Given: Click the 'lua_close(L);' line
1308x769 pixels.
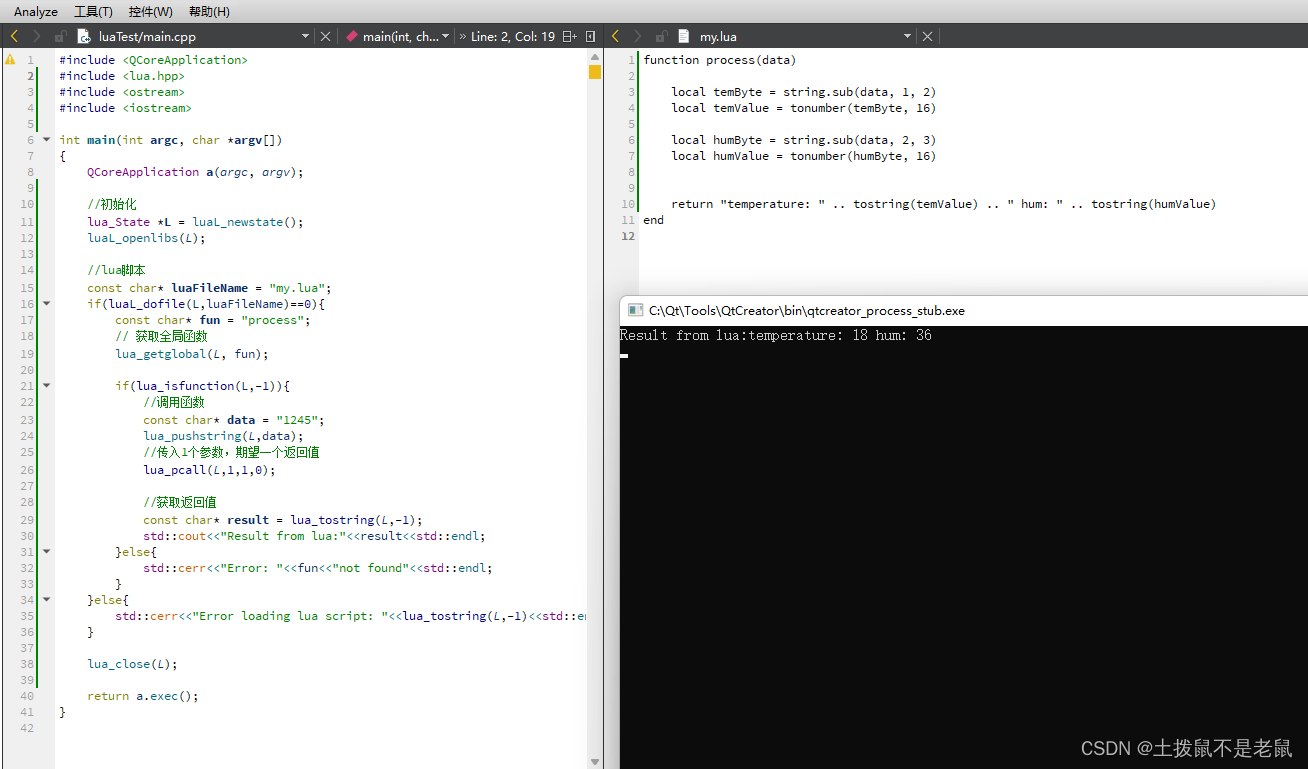Looking at the screenshot, I should point(132,664).
